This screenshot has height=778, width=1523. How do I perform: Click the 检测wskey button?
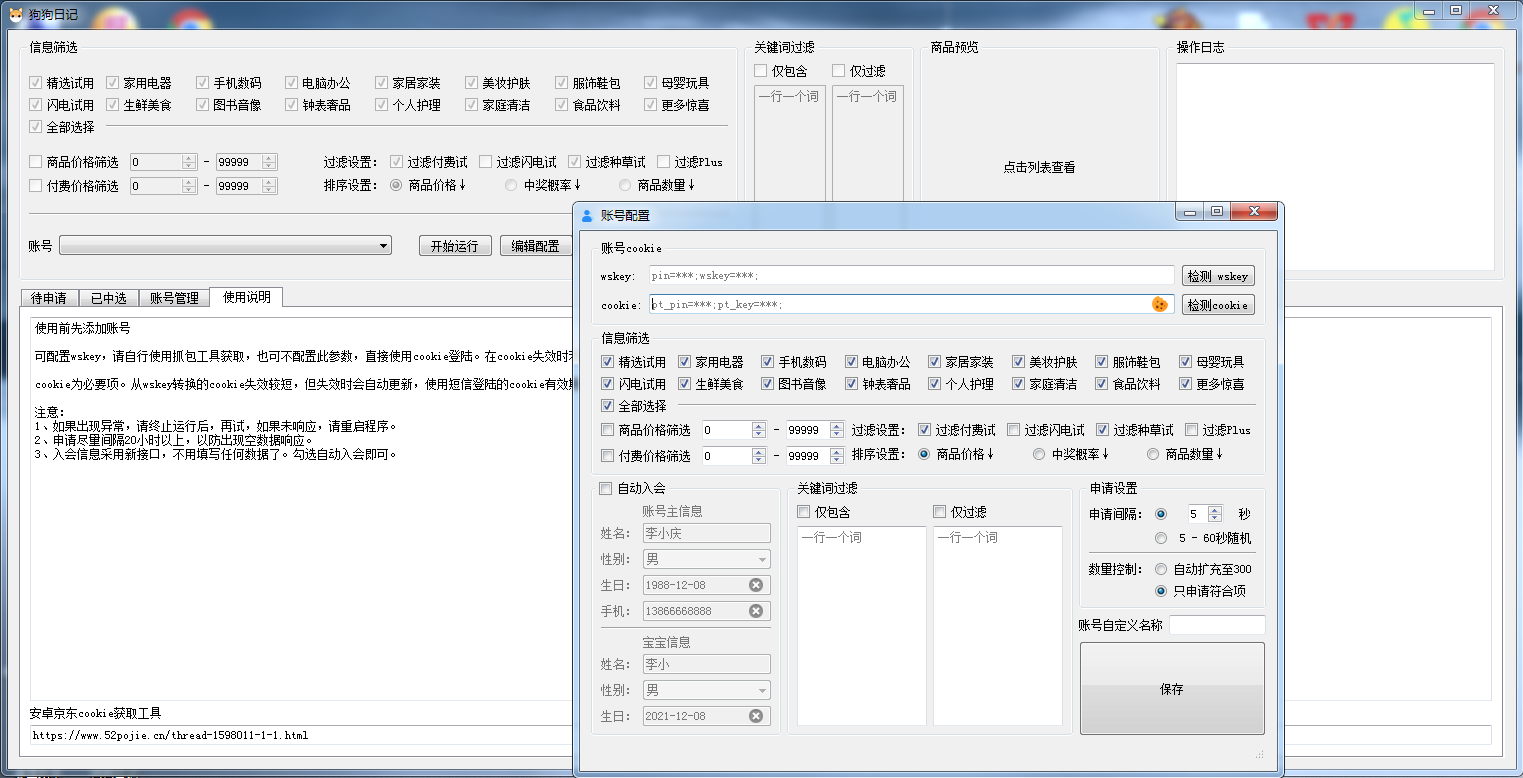1218,275
